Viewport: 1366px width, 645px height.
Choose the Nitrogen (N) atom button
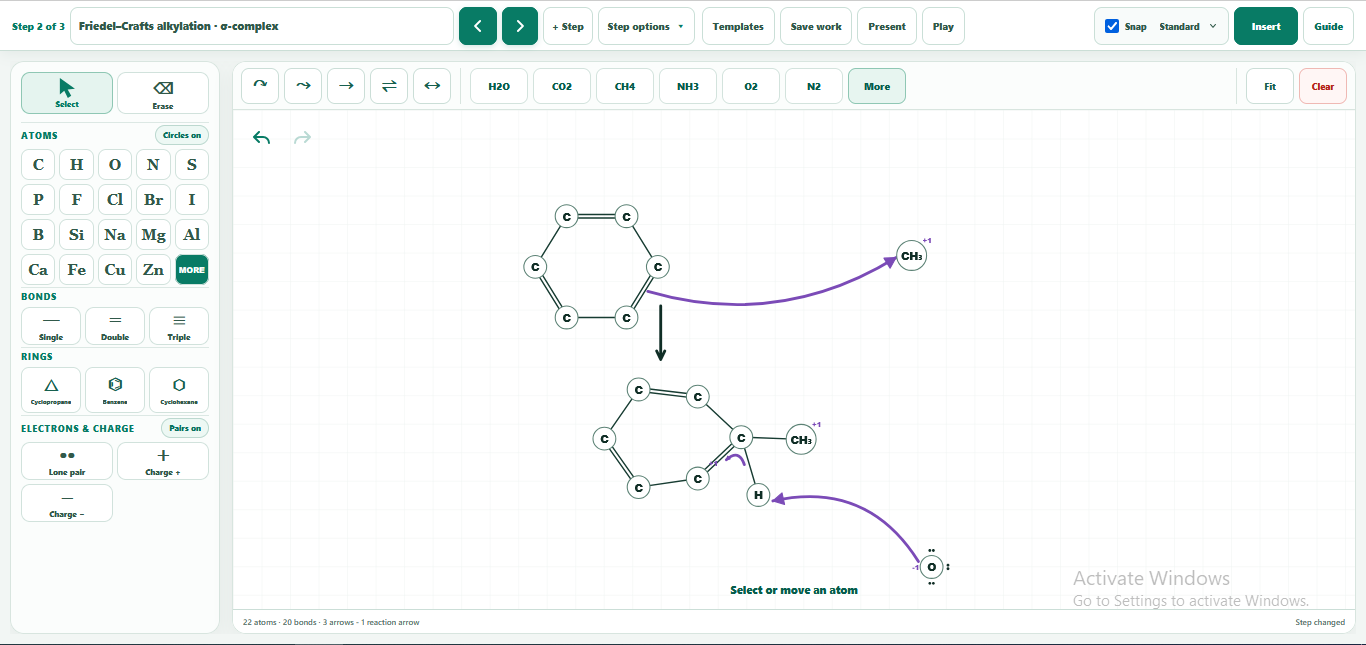click(x=153, y=165)
